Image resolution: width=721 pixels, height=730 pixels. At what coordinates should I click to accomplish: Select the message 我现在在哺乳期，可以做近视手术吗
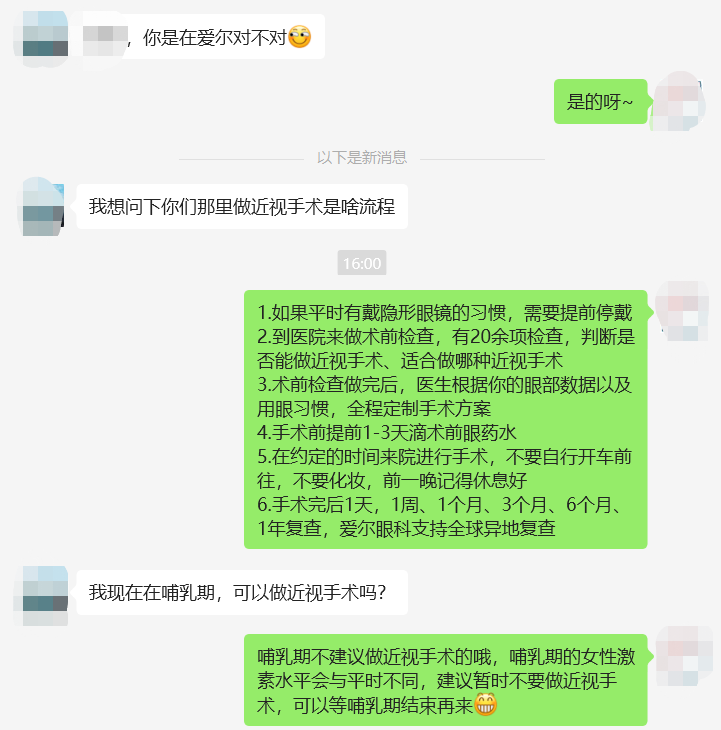(242, 592)
